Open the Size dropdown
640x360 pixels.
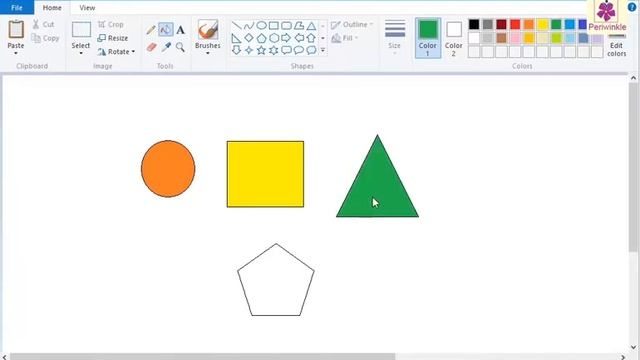(x=395, y=38)
